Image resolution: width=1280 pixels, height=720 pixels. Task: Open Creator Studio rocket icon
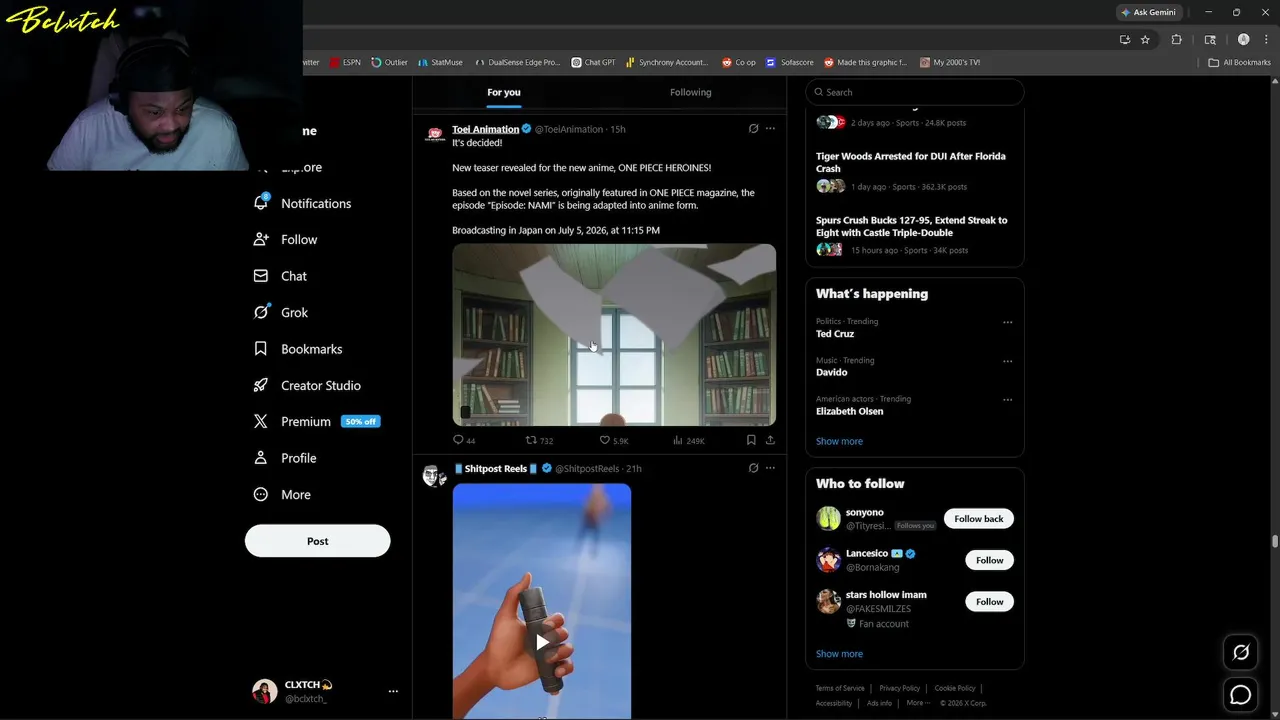tap(261, 385)
